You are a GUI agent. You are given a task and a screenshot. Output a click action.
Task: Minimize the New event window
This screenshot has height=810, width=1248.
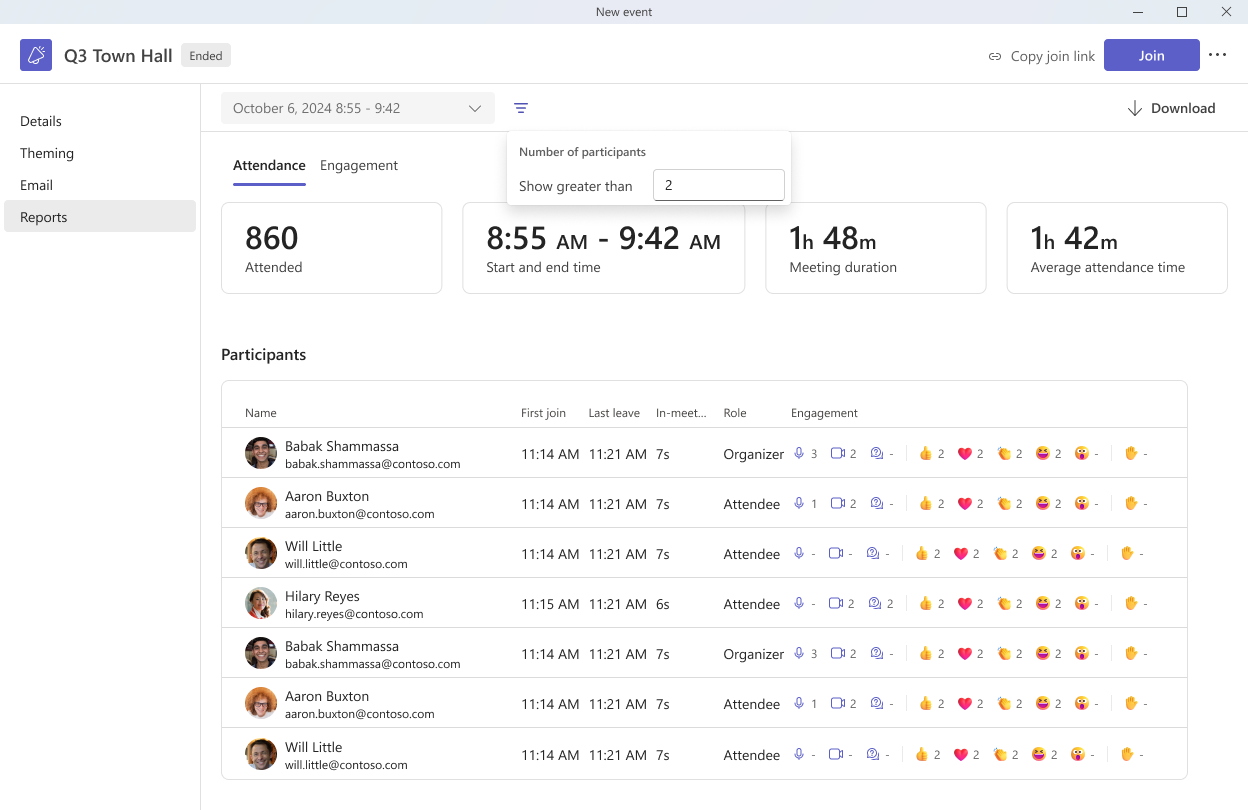click(x=1137, y=12)
